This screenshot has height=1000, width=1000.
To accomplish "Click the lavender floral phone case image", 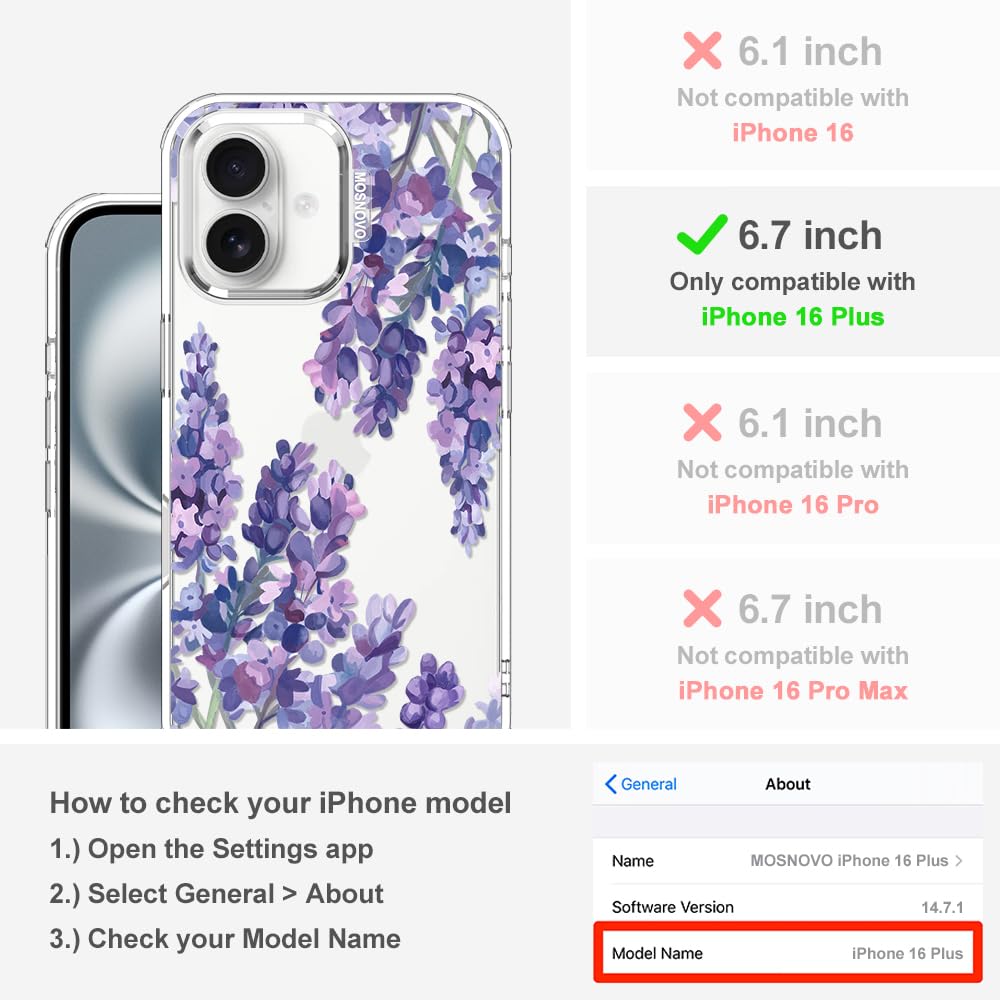I will [x=336, y=412].
